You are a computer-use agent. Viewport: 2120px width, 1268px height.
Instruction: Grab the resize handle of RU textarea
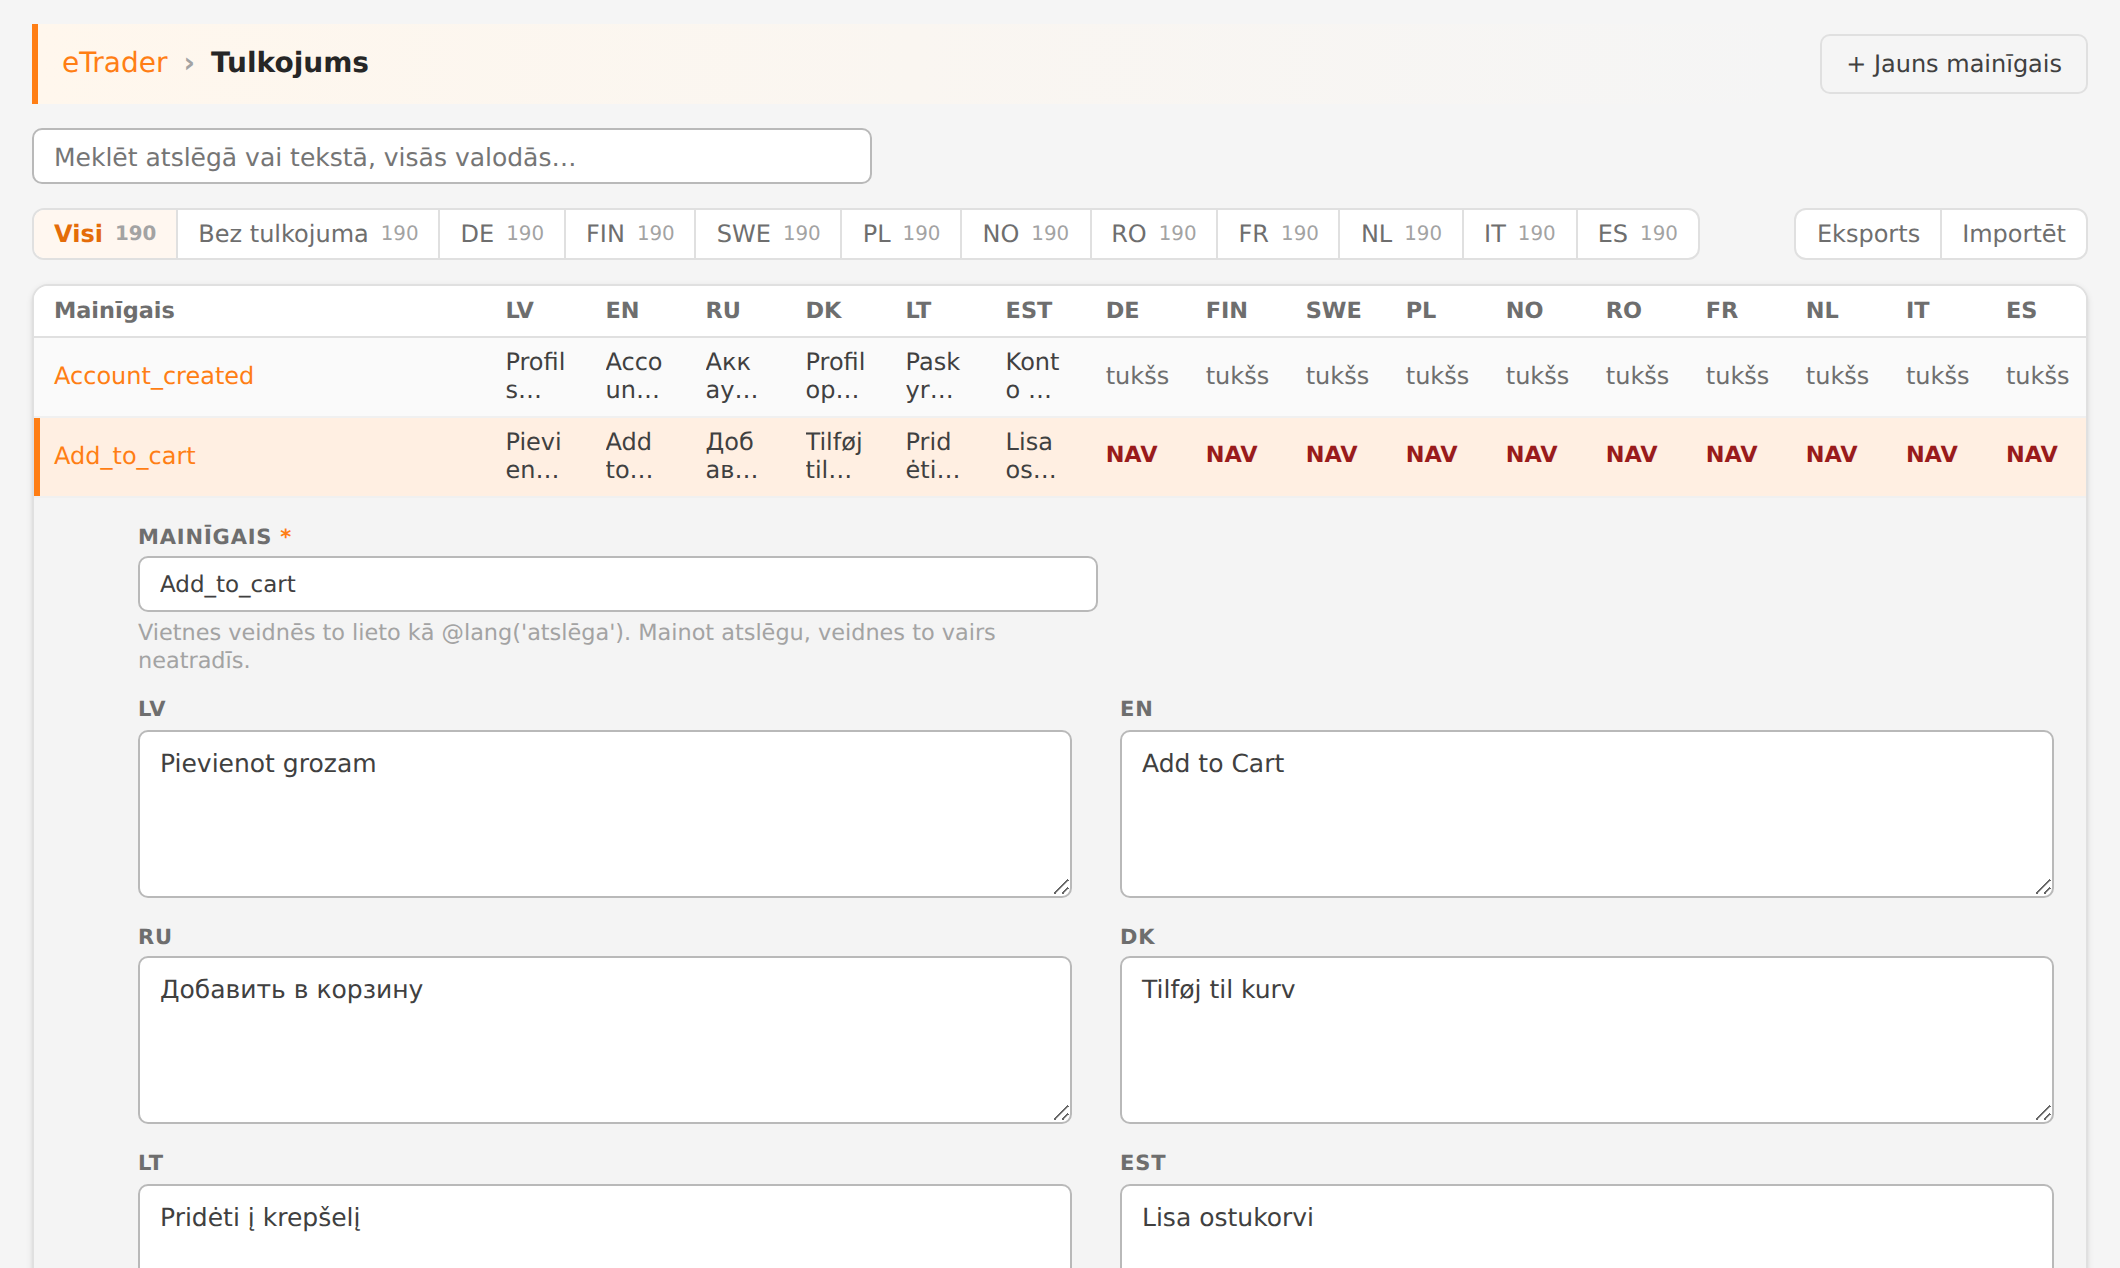(x=1062, y=1113)
